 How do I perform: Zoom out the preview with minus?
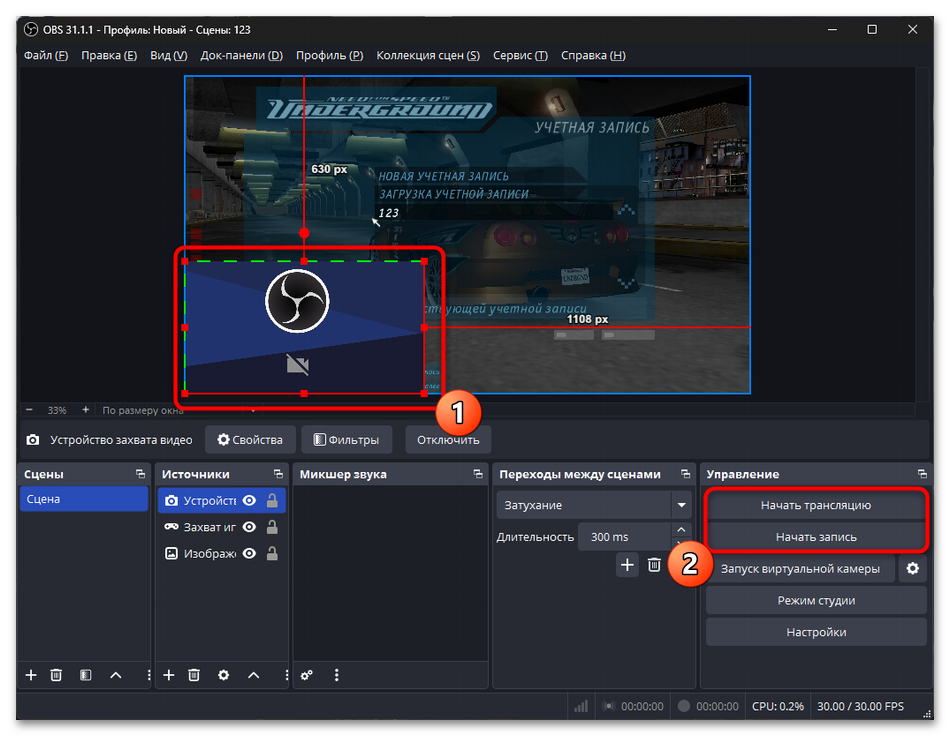tap(29, 410)
